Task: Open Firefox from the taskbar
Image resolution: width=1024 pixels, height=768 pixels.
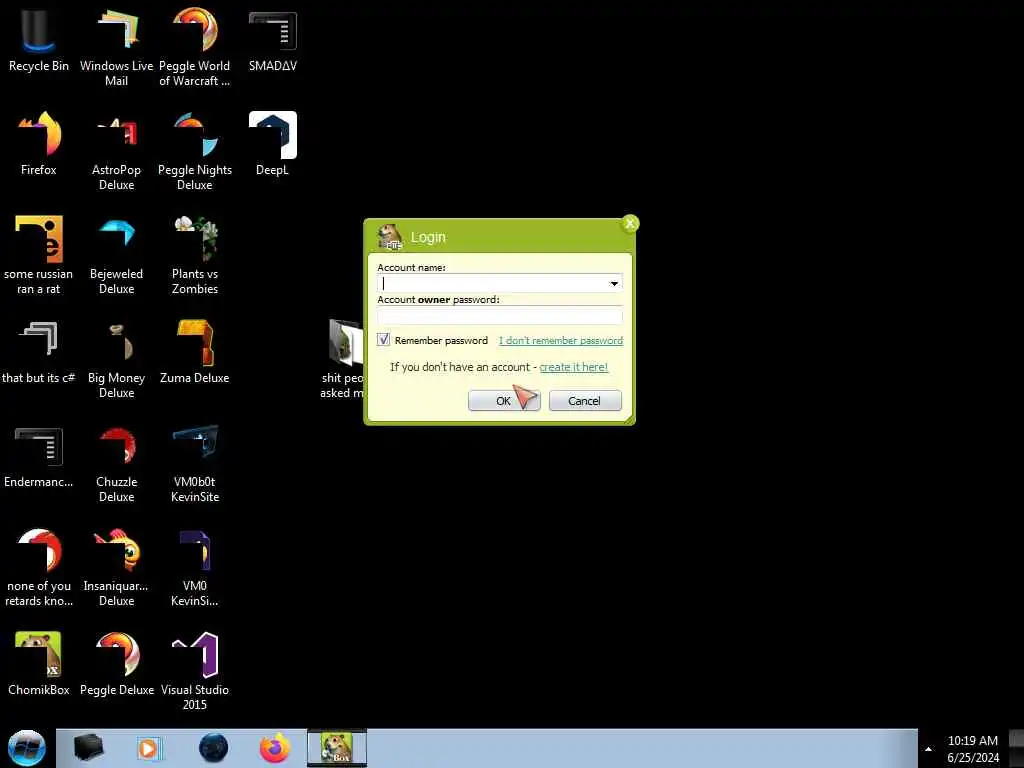Action: (275, 748)
